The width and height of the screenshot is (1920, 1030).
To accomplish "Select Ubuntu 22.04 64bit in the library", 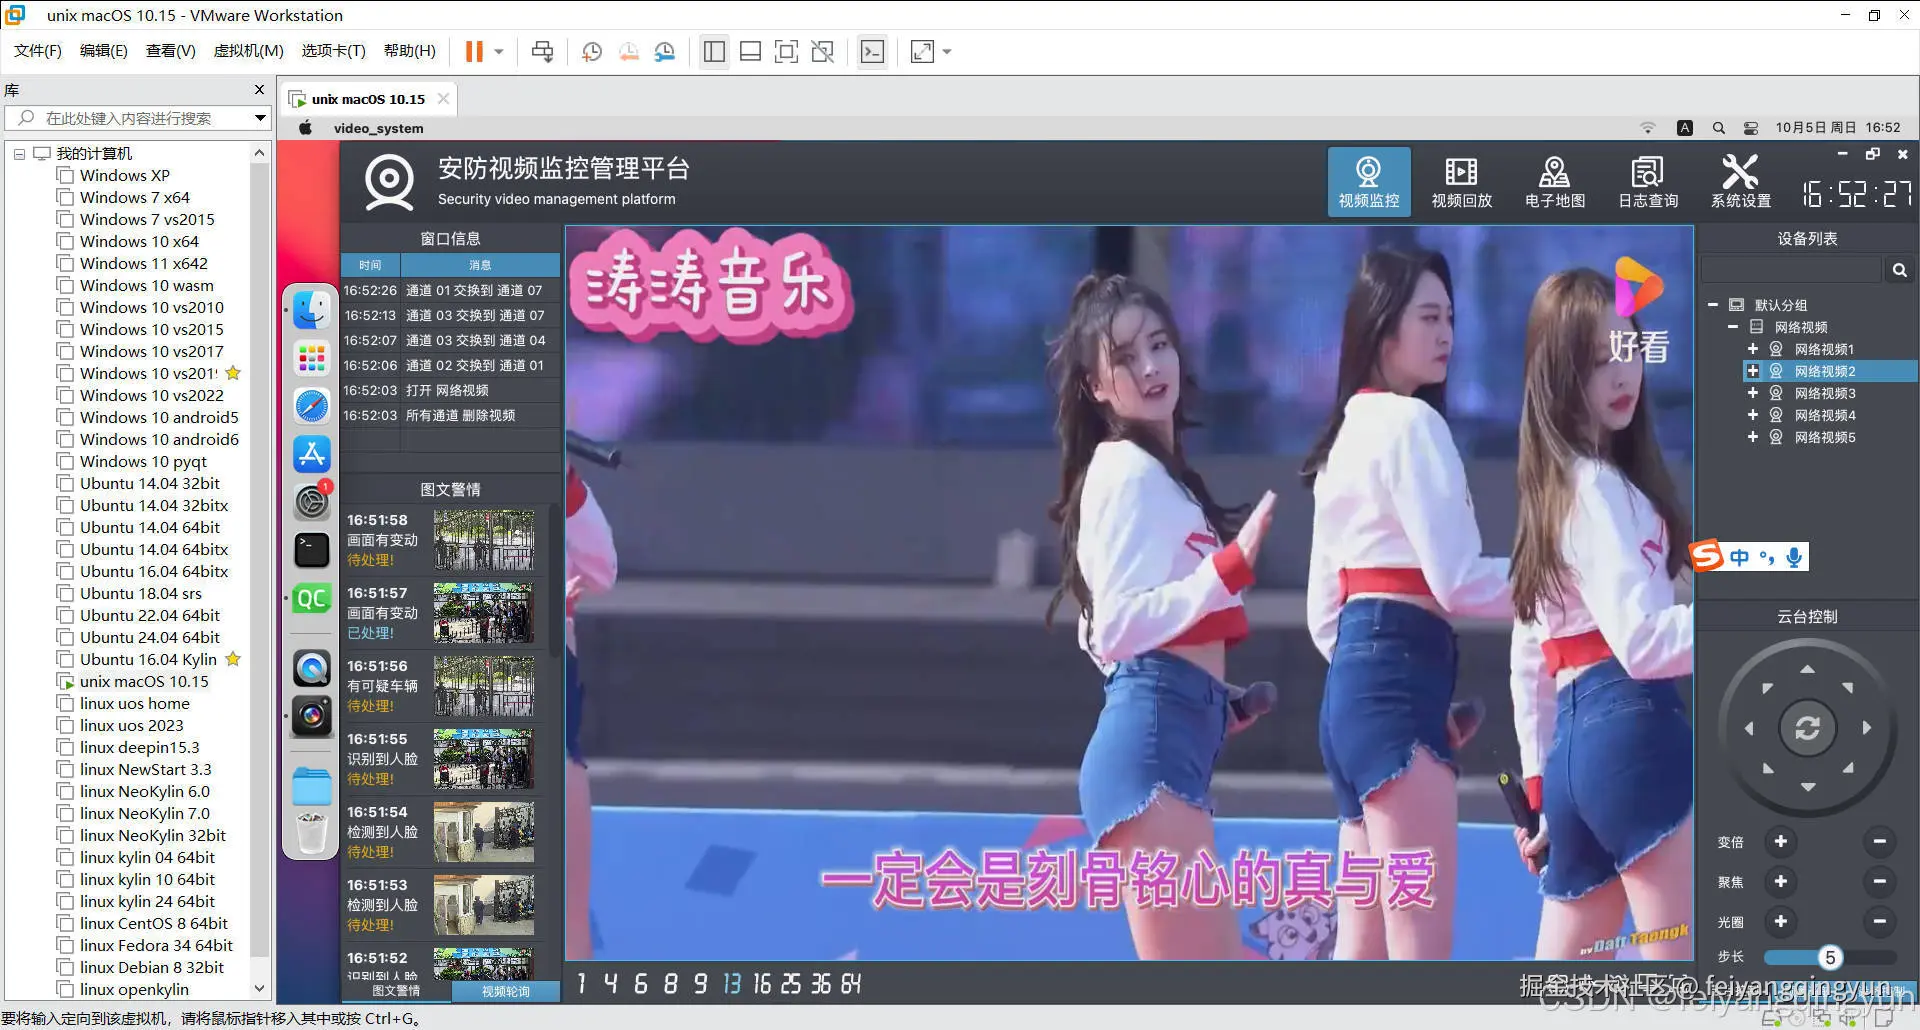I will (149, 616).
